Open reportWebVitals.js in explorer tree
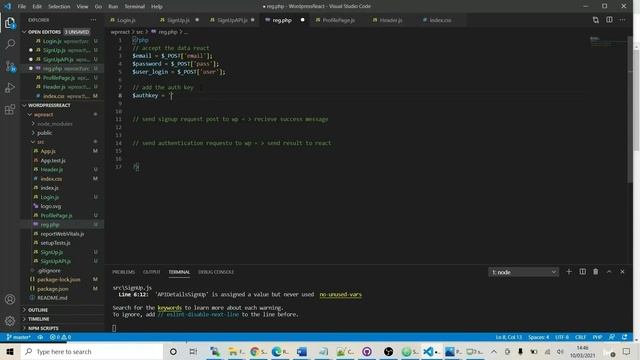 pyautogui.click(x=62, y=234)
